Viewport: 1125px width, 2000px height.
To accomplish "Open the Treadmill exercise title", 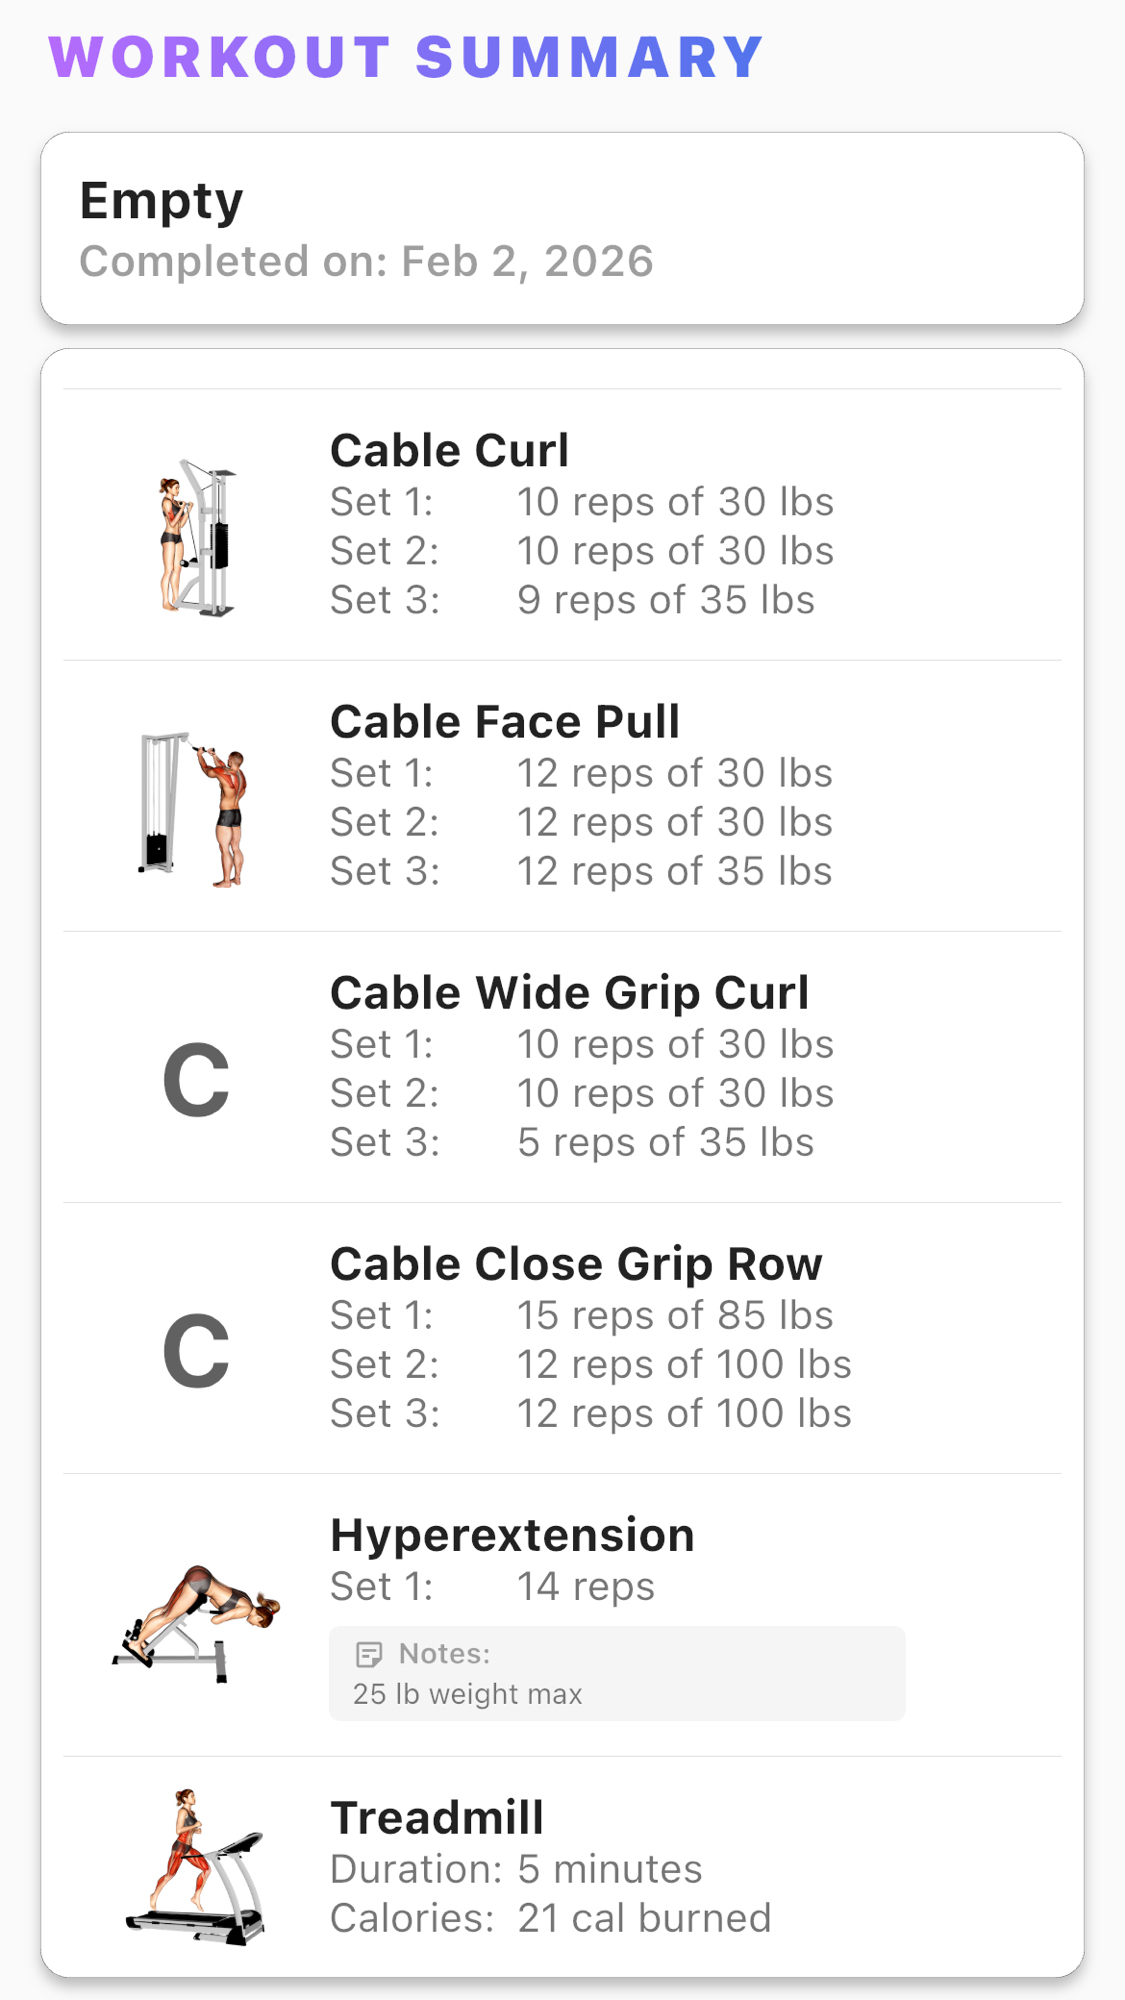I will 437,1818.
